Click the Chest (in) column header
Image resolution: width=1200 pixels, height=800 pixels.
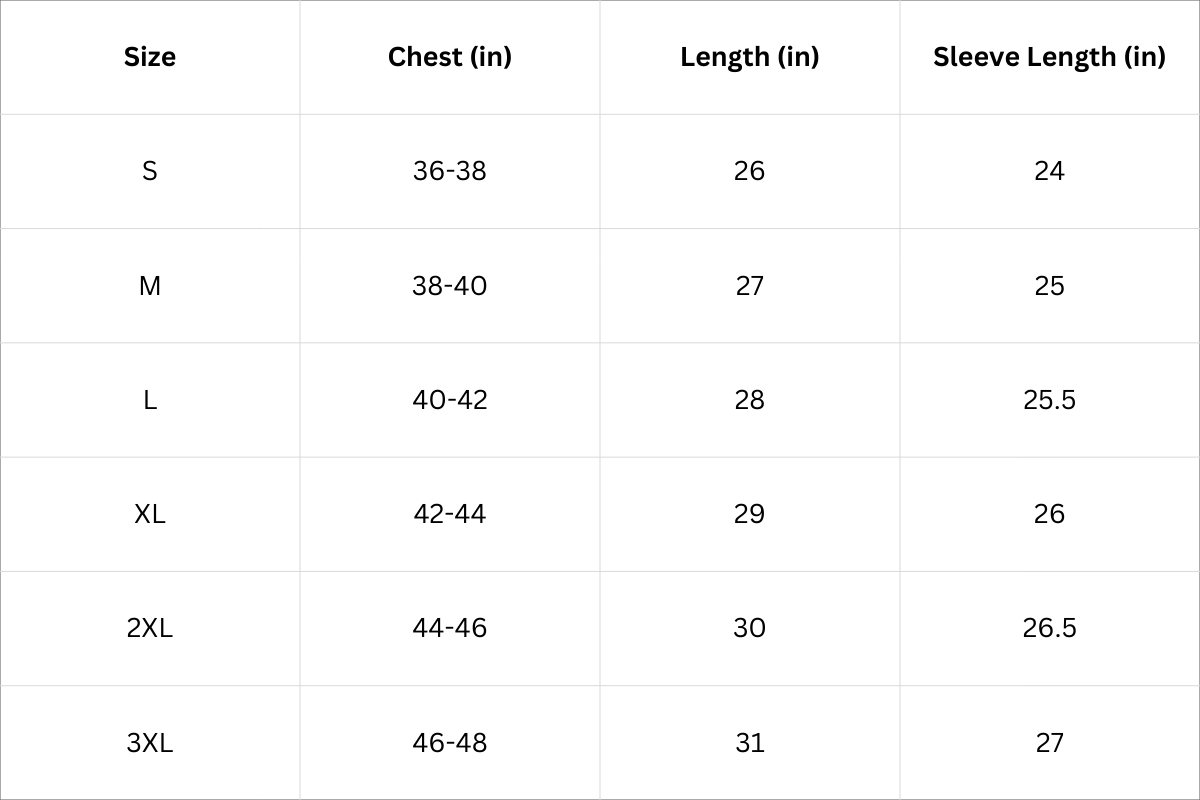[449, 57]
